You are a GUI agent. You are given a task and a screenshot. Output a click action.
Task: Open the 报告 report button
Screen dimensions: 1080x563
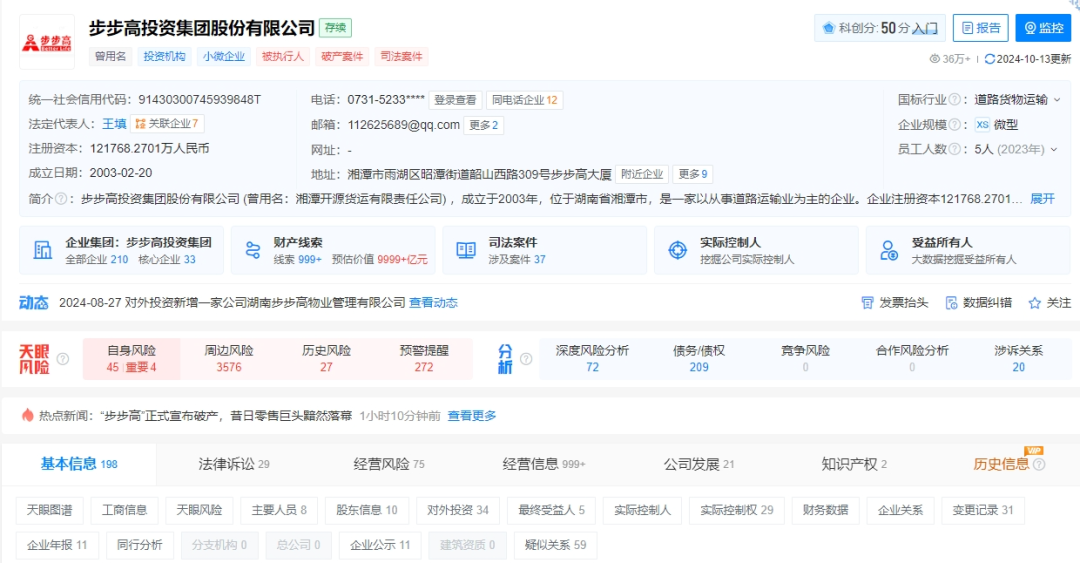[980, 28]
